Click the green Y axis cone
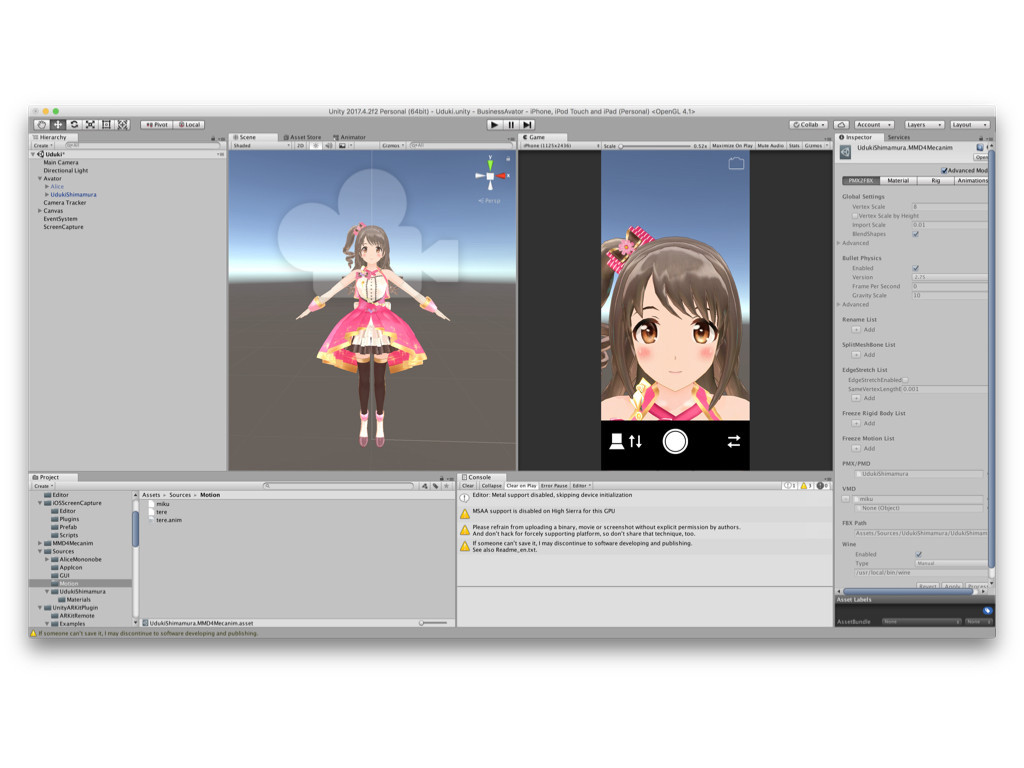This screenshot has width=1024, height=768. pyautogui.click(x=490, y=165)
